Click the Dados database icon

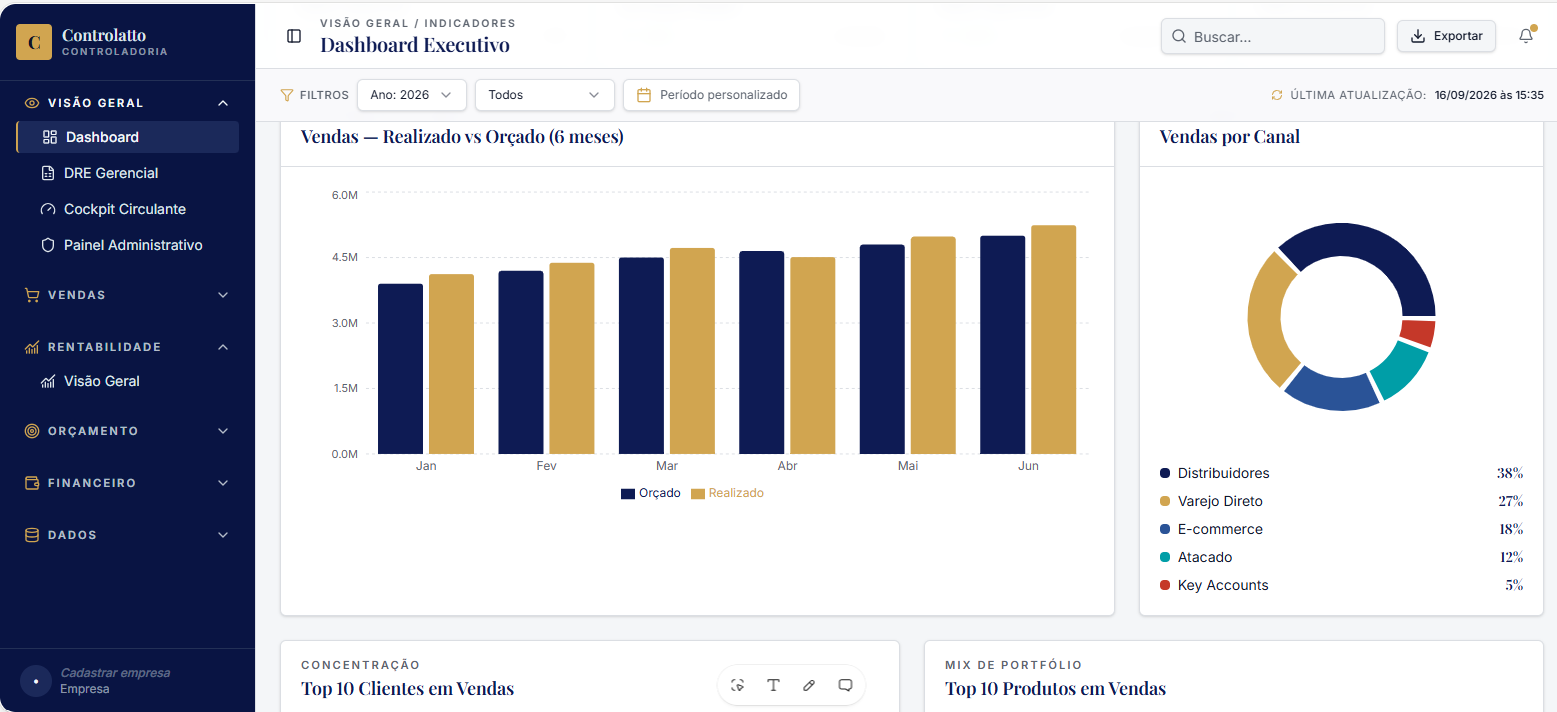[x=32, y=535]
